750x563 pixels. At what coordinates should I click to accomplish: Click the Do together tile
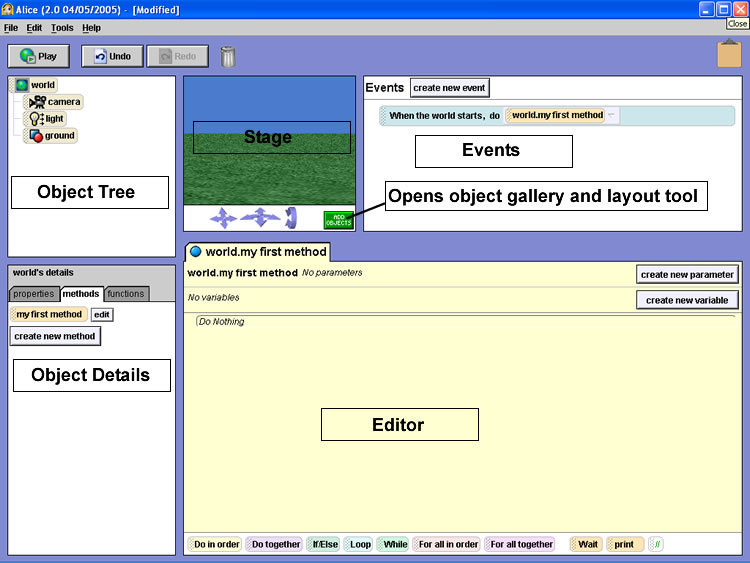(275, 544)
